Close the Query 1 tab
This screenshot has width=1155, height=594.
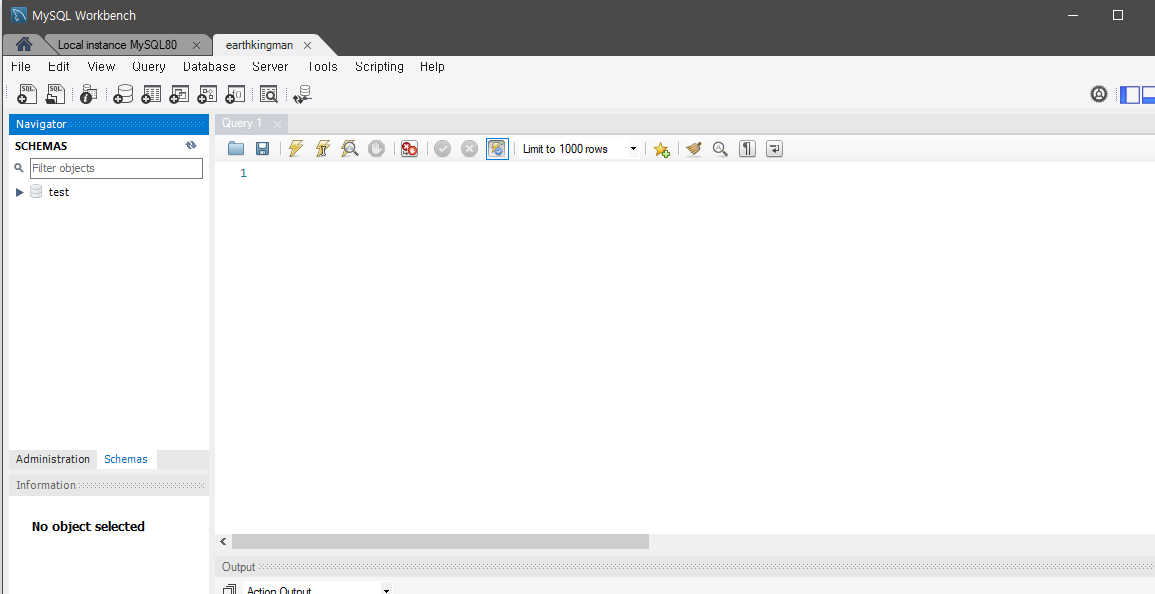(x=277, y=124)
